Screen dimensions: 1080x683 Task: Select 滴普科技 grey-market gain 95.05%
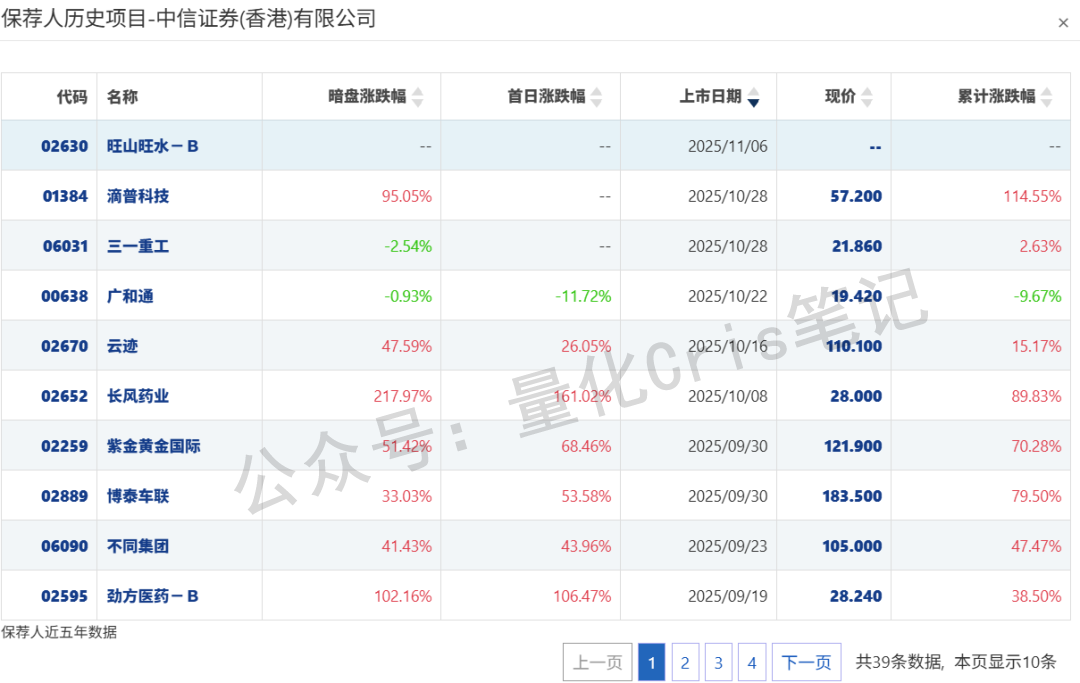click(x=406, y=196)
